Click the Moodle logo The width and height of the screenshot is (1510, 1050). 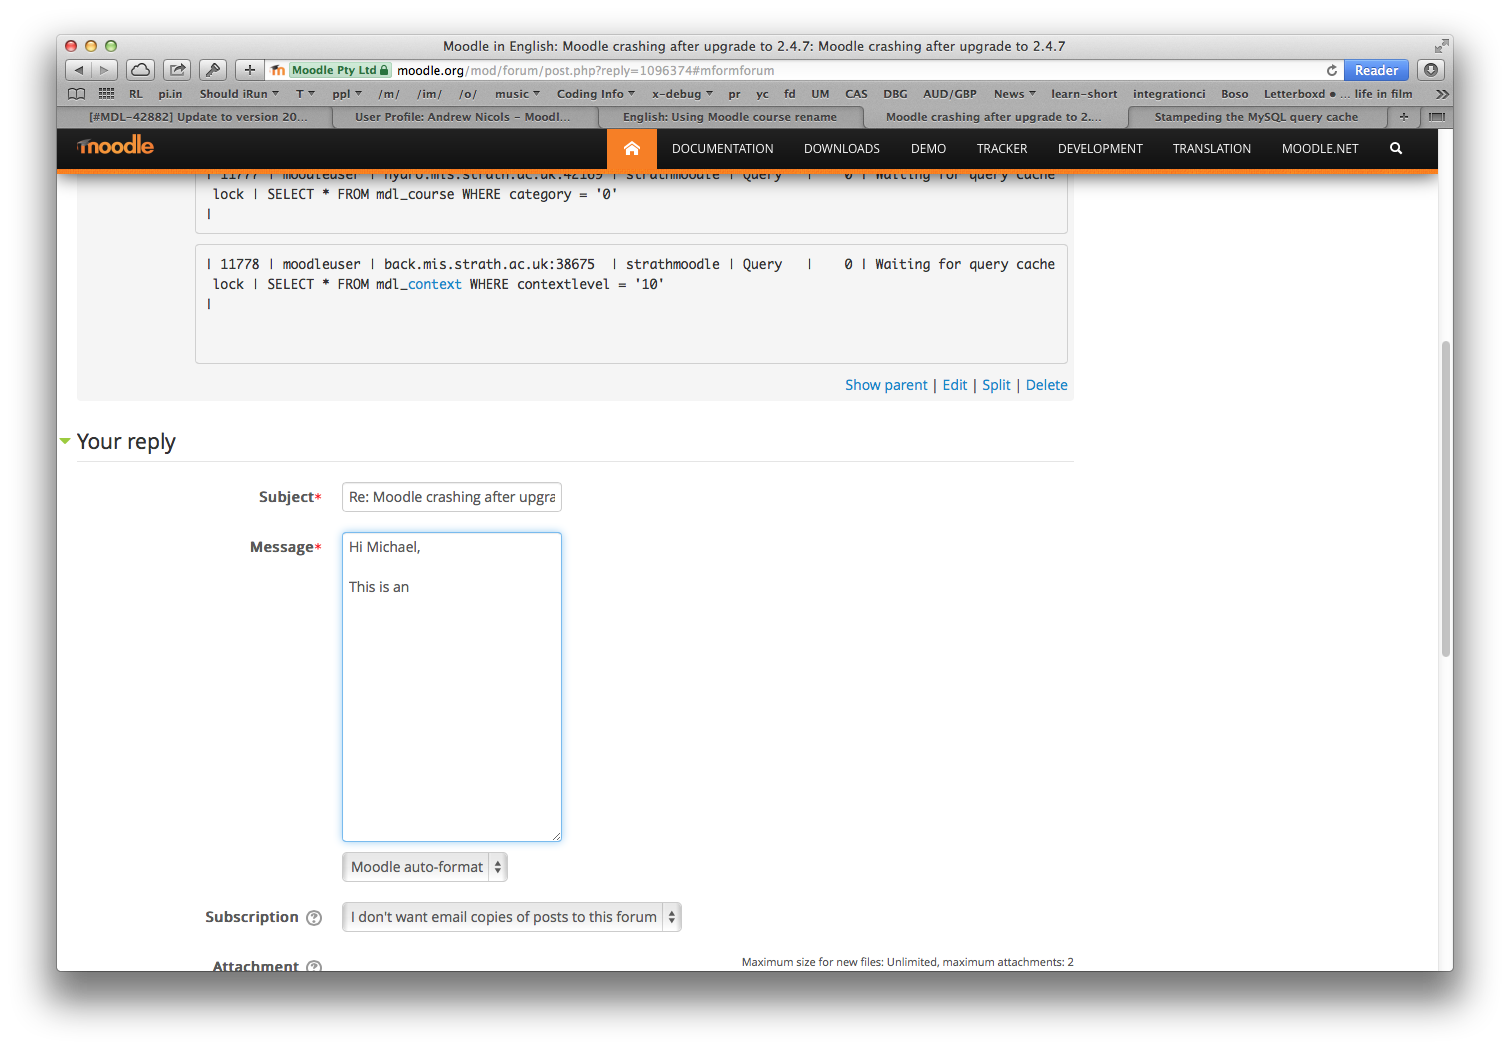115,146
